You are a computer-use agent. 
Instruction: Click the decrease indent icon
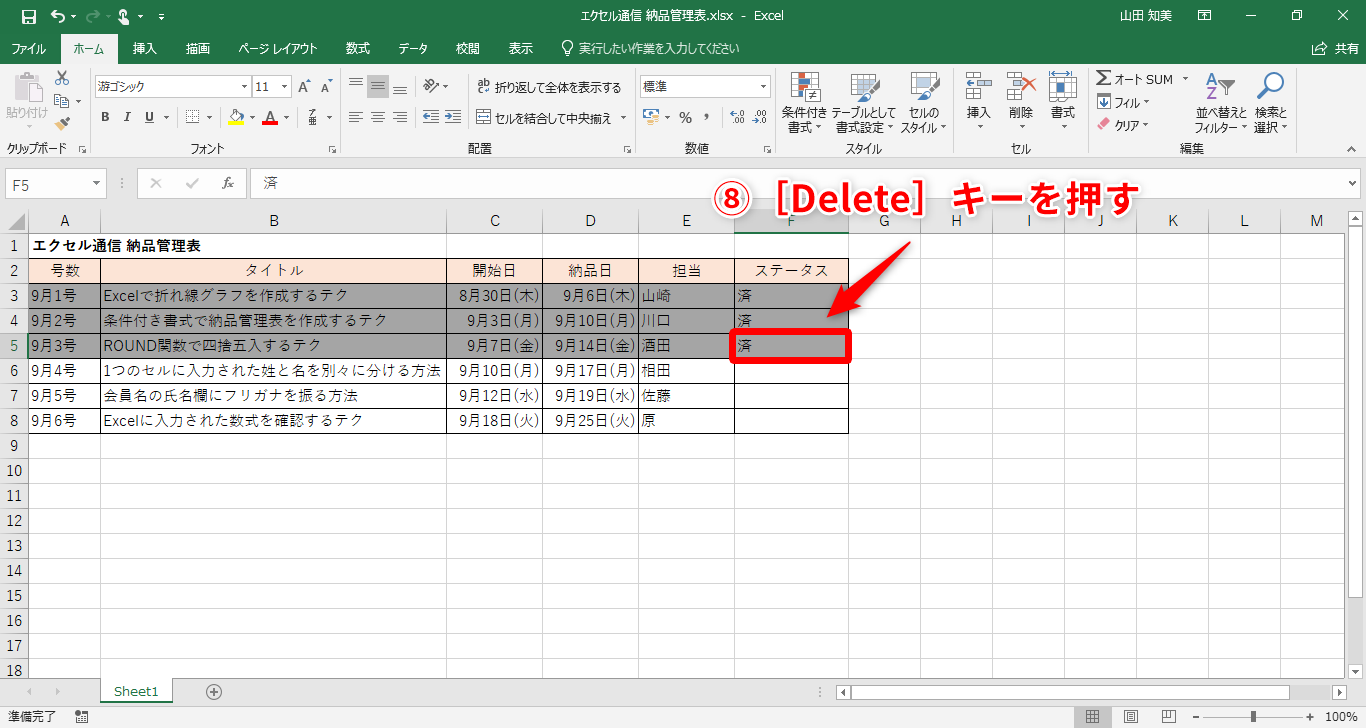point(431,117)
